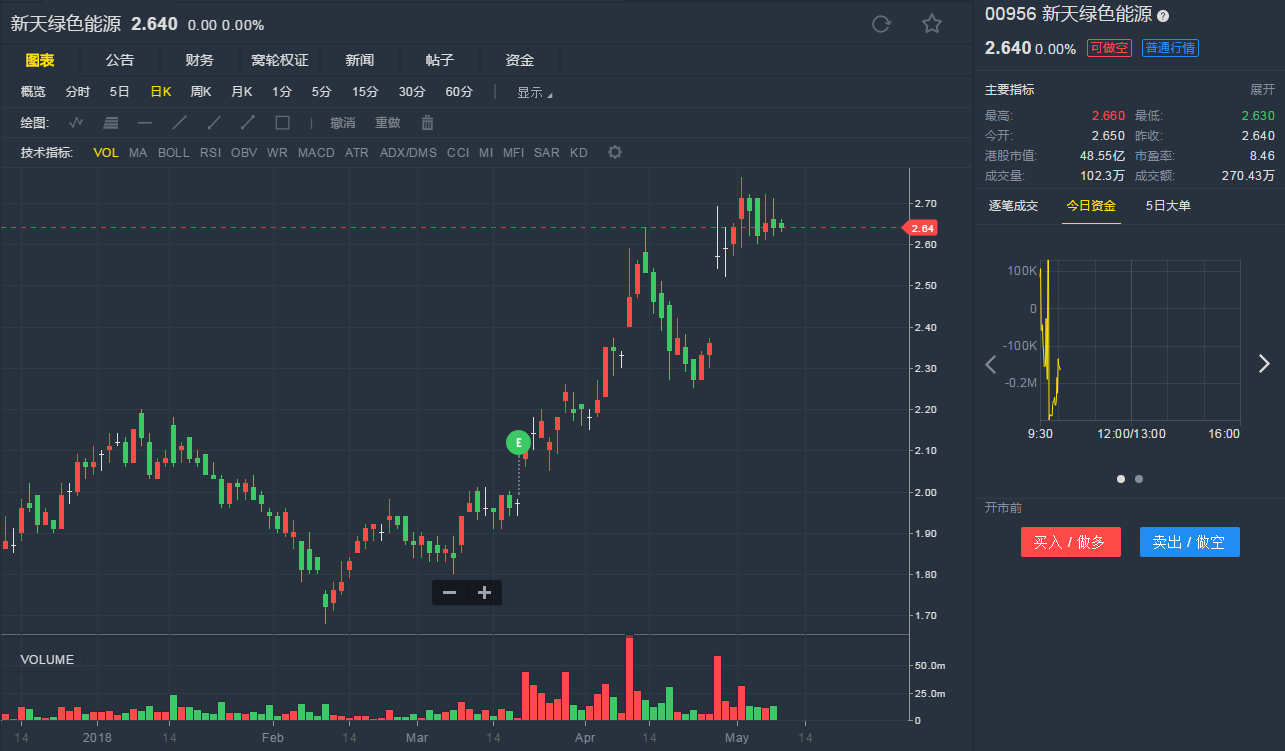Screen dimensions: 1285x751
Task: Open the 显示 display dropdown
Action: (x=534, y=92)
